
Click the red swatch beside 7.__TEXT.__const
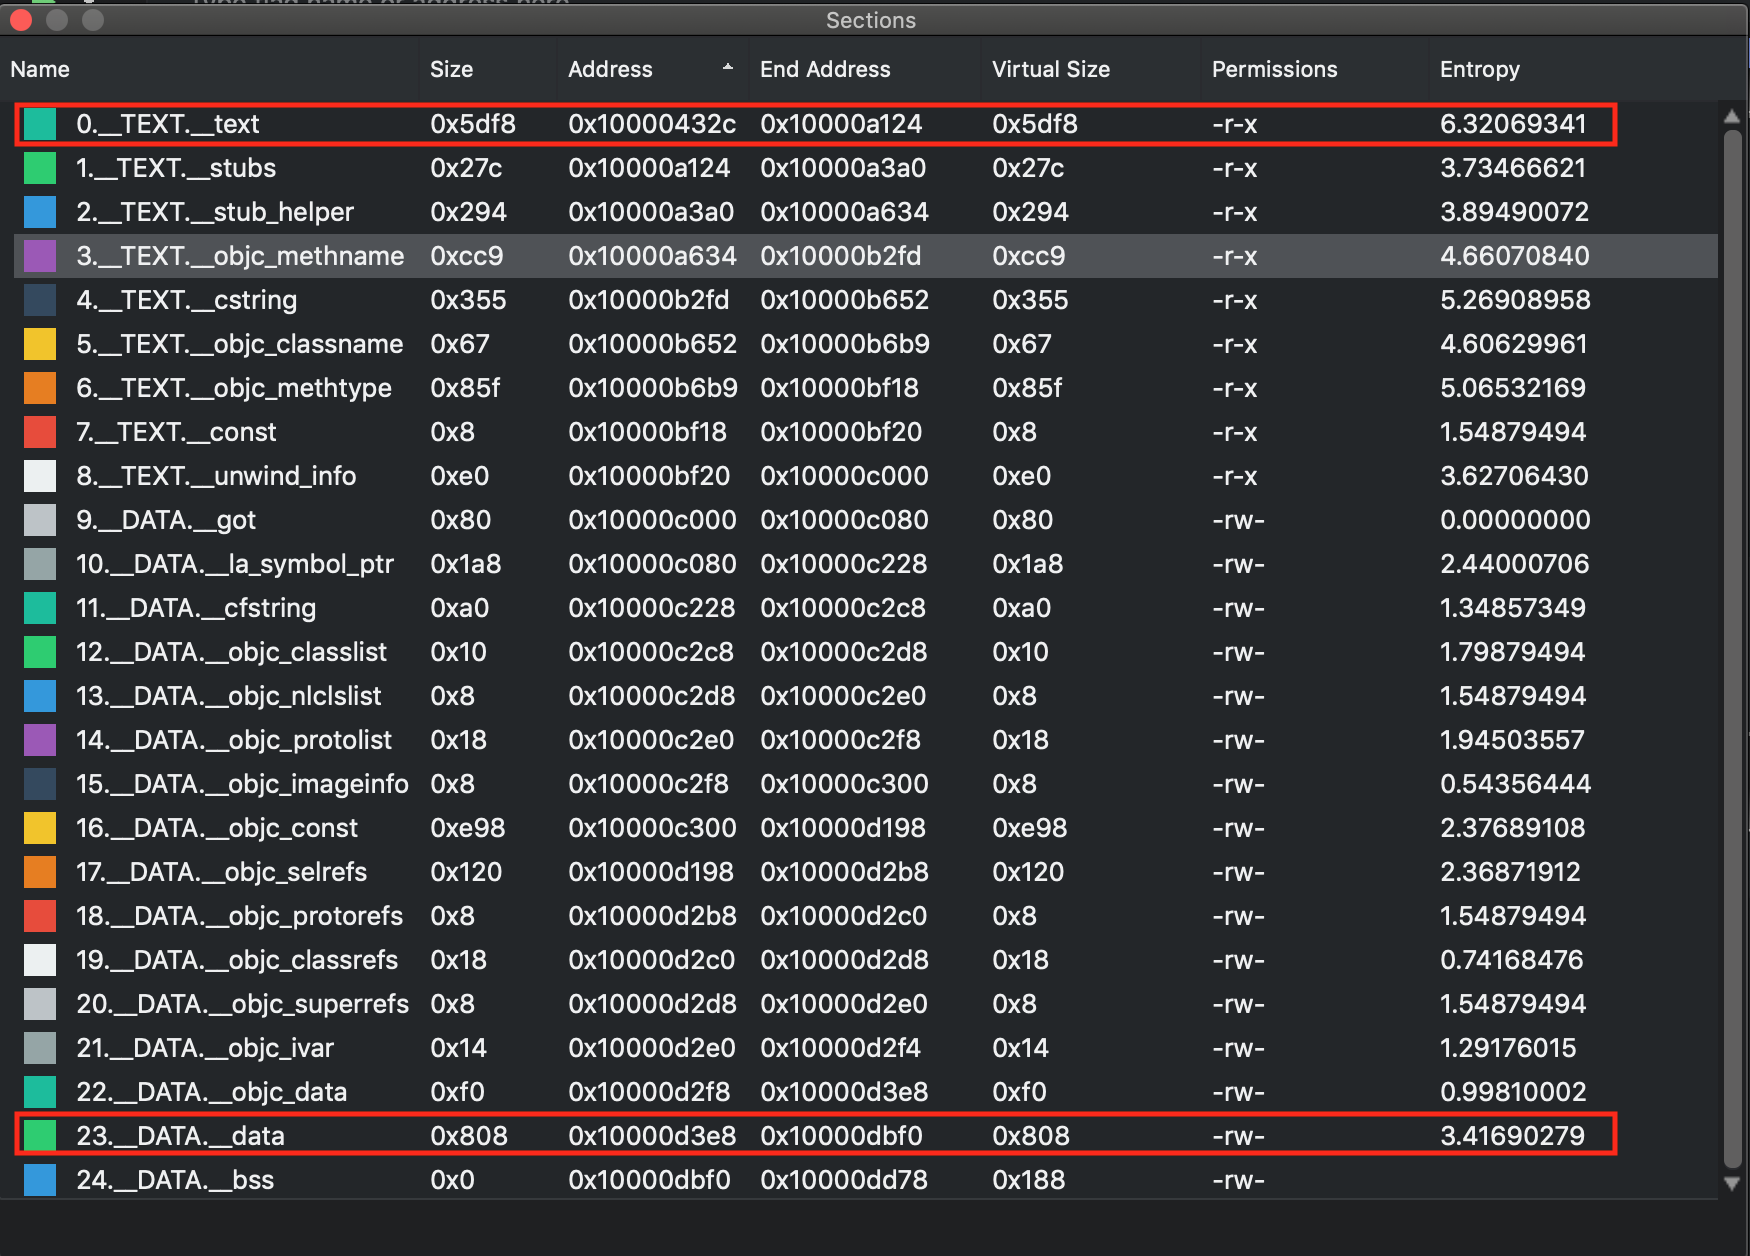(x=39, y=432)
